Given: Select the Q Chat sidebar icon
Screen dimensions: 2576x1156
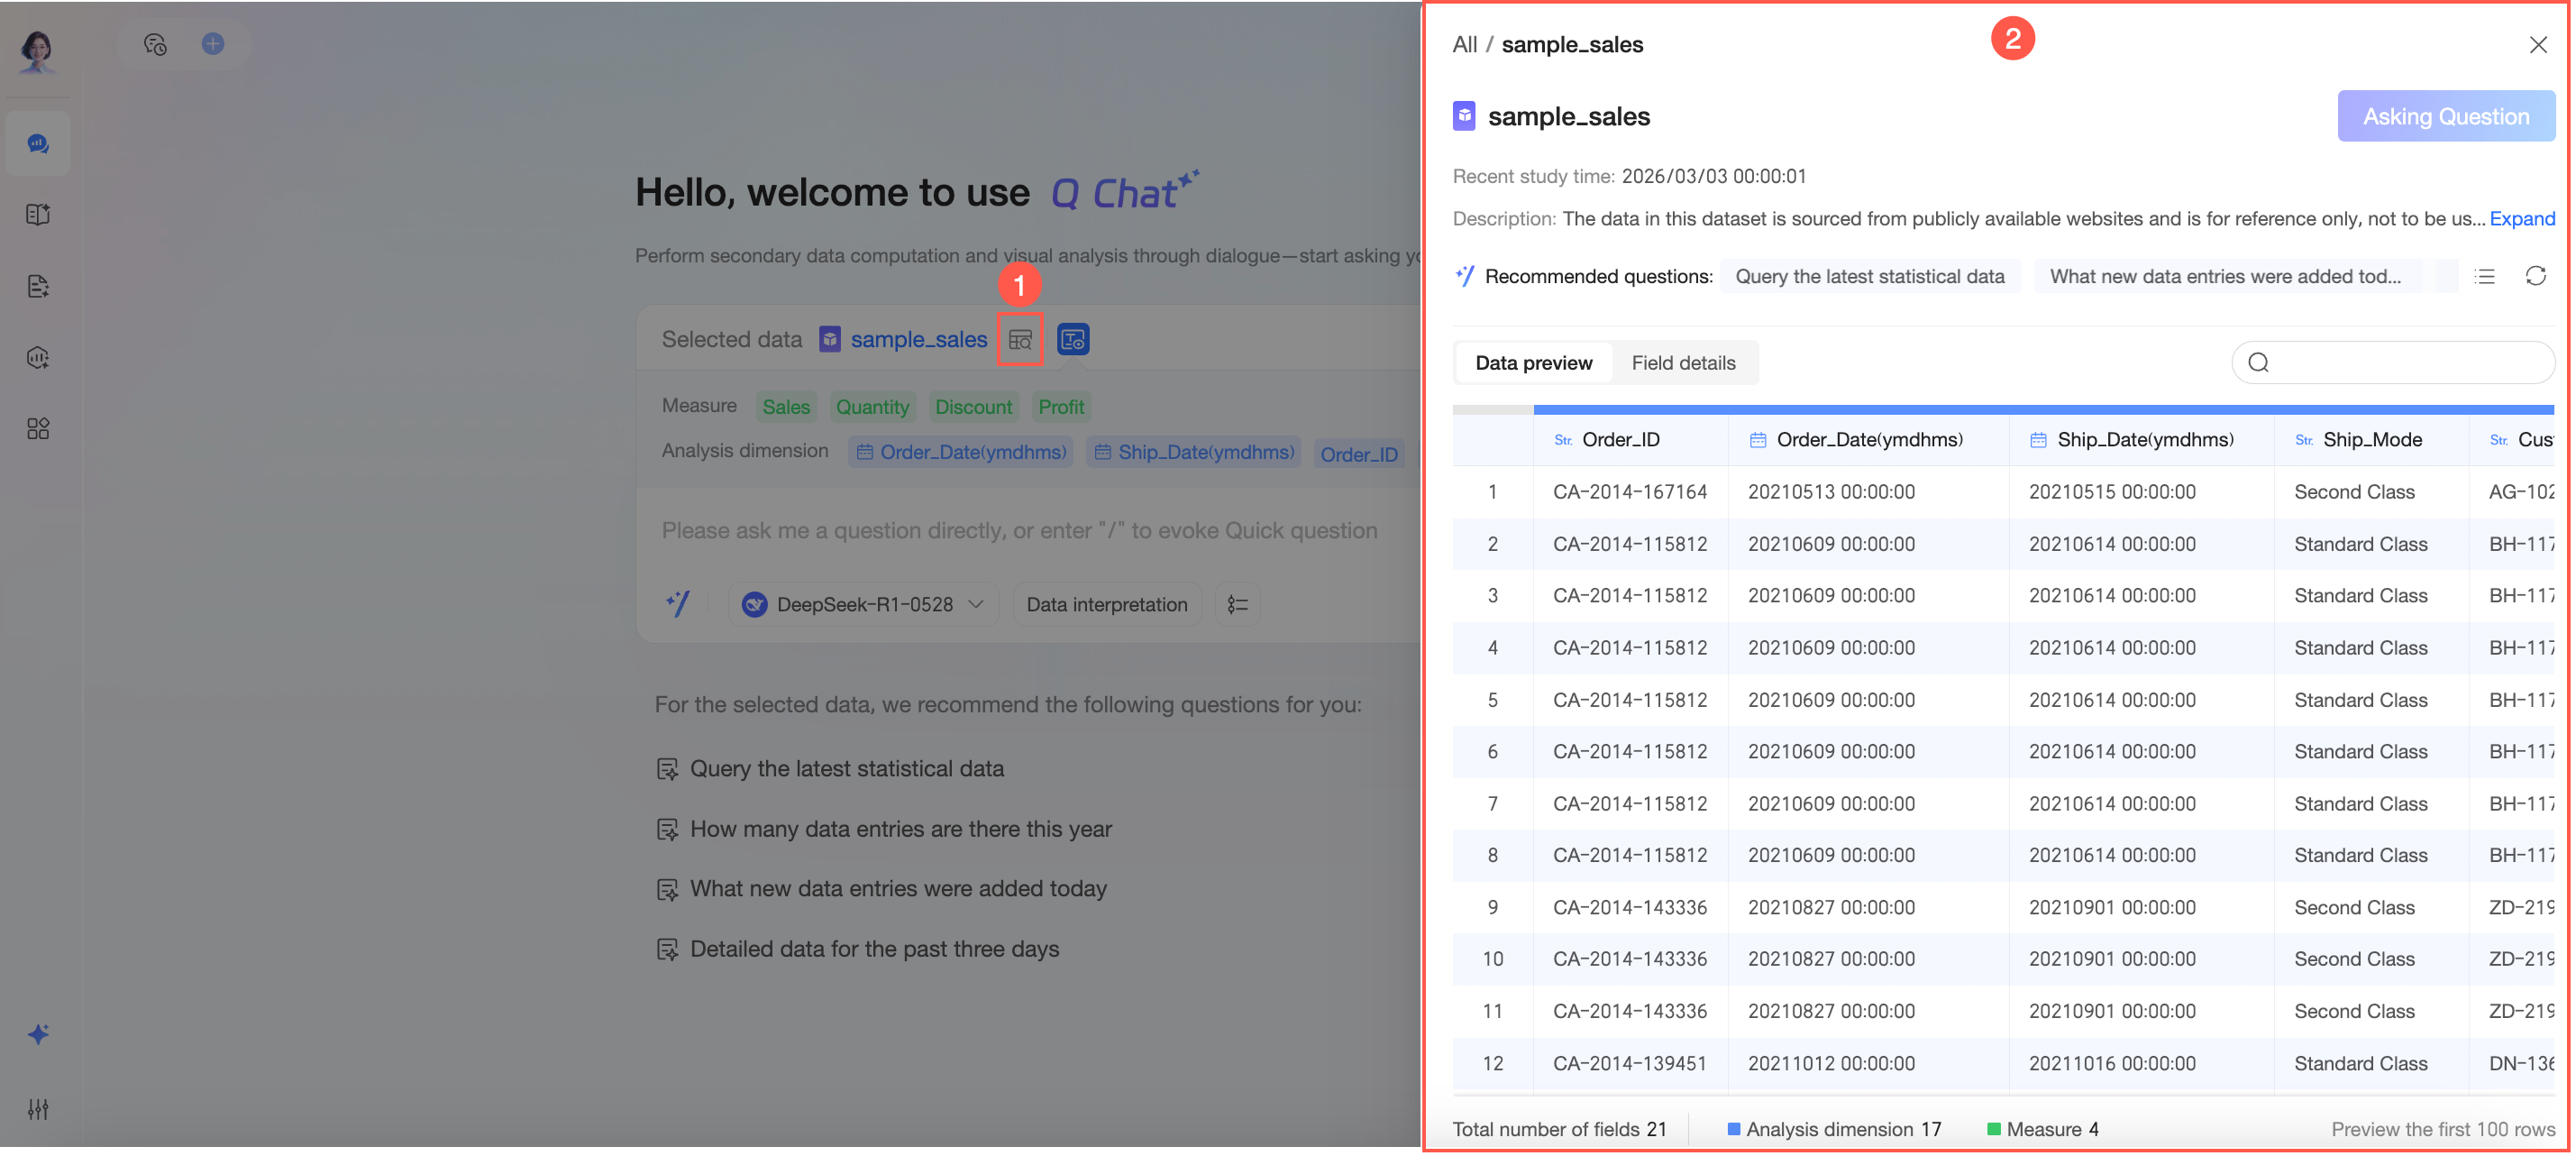Looking at the screenshot, I should click(x=38, y=144).
